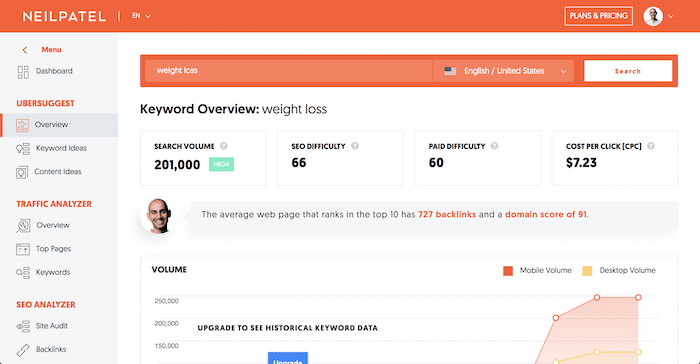Image resolution: width=700 pixels, height=364 pixels.
Task: Click the Dashboard grid icon
Action: [23, 72]
